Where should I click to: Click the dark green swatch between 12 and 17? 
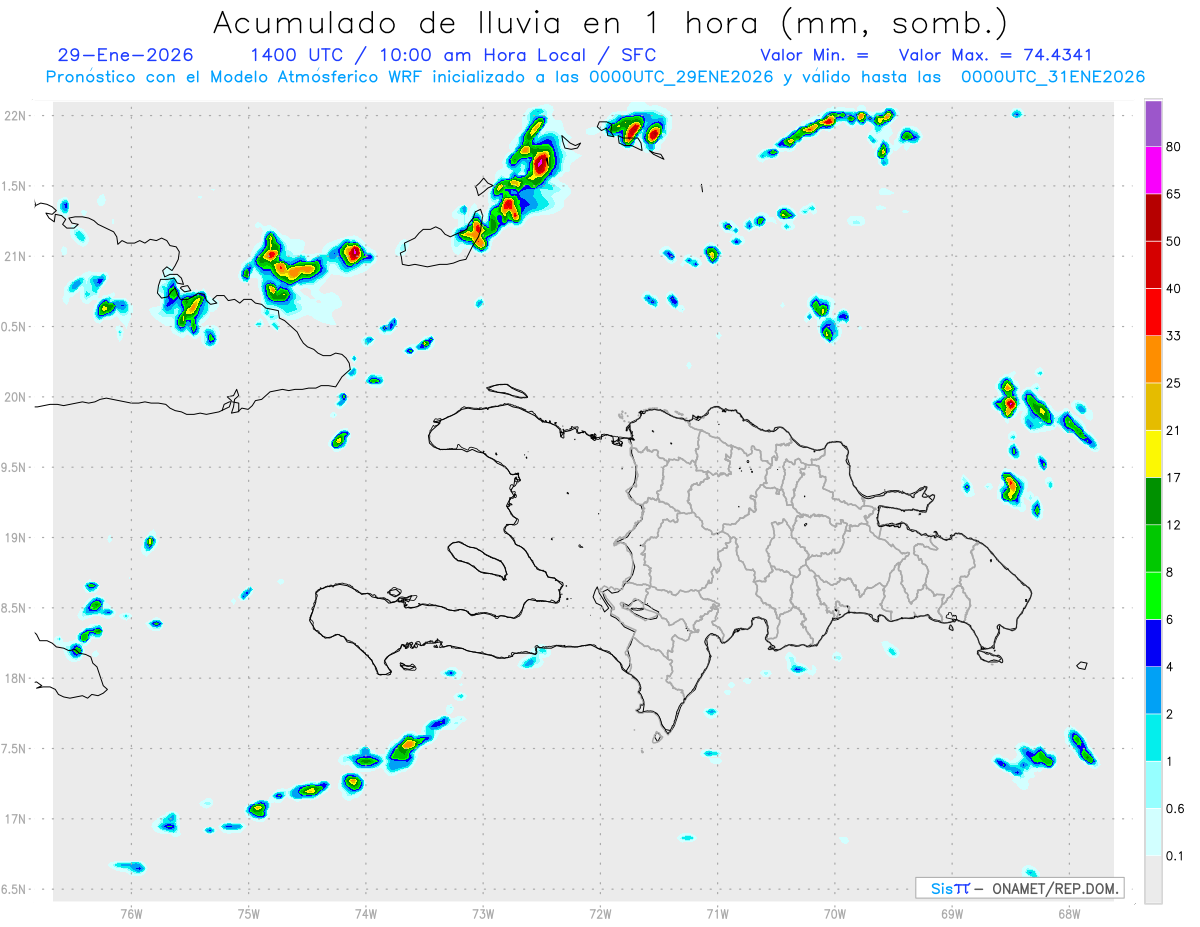pos(1153,501)
